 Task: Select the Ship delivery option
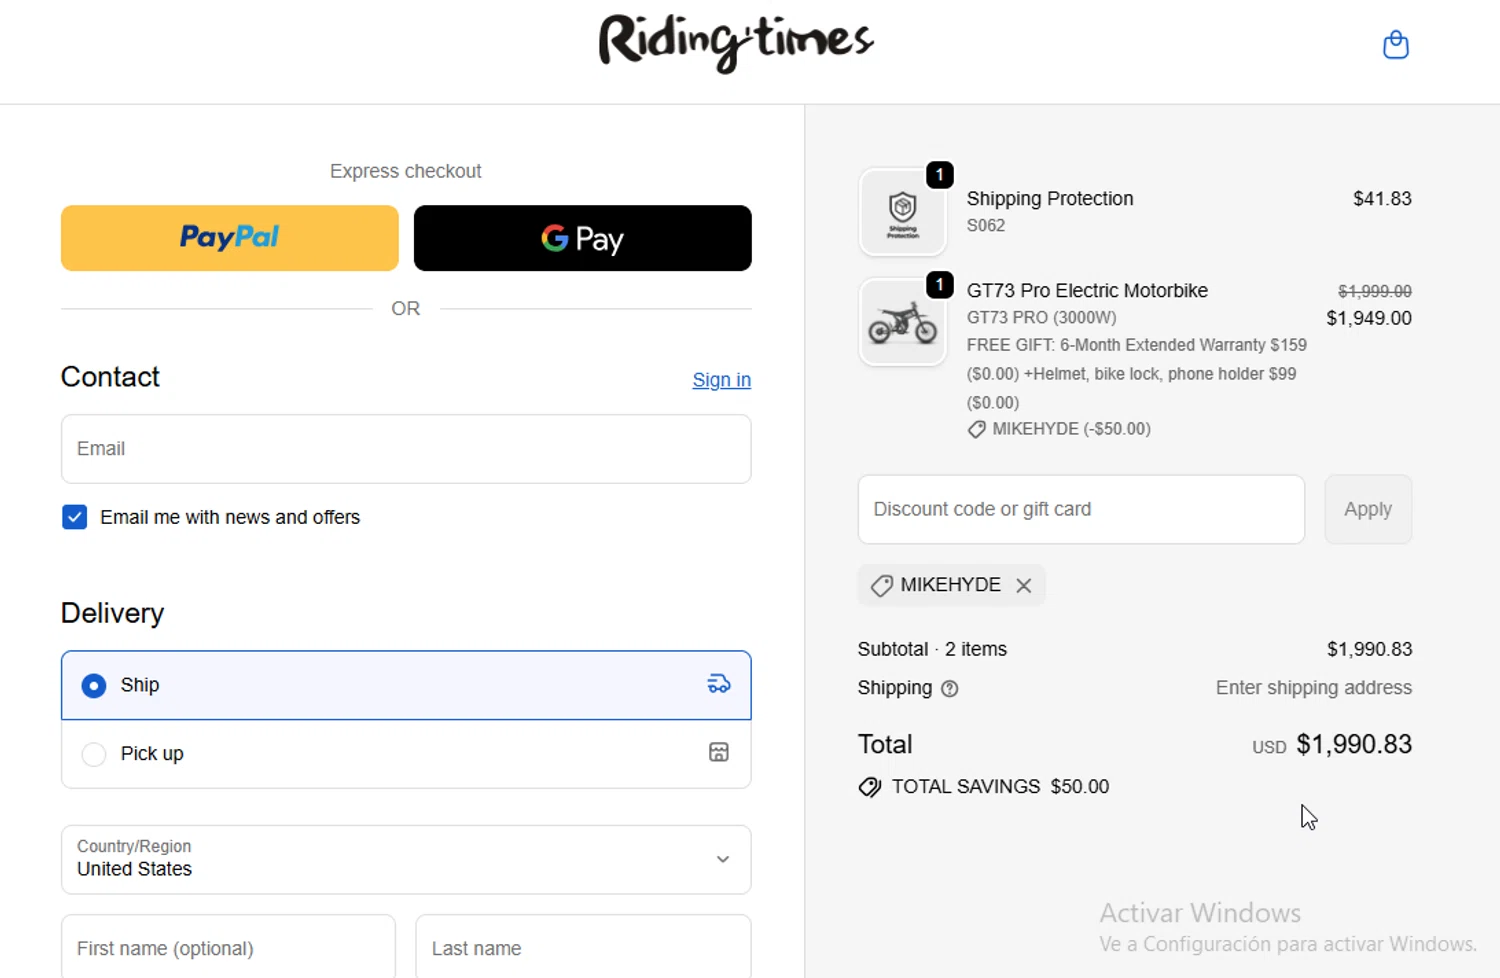(x=406, y=685)
